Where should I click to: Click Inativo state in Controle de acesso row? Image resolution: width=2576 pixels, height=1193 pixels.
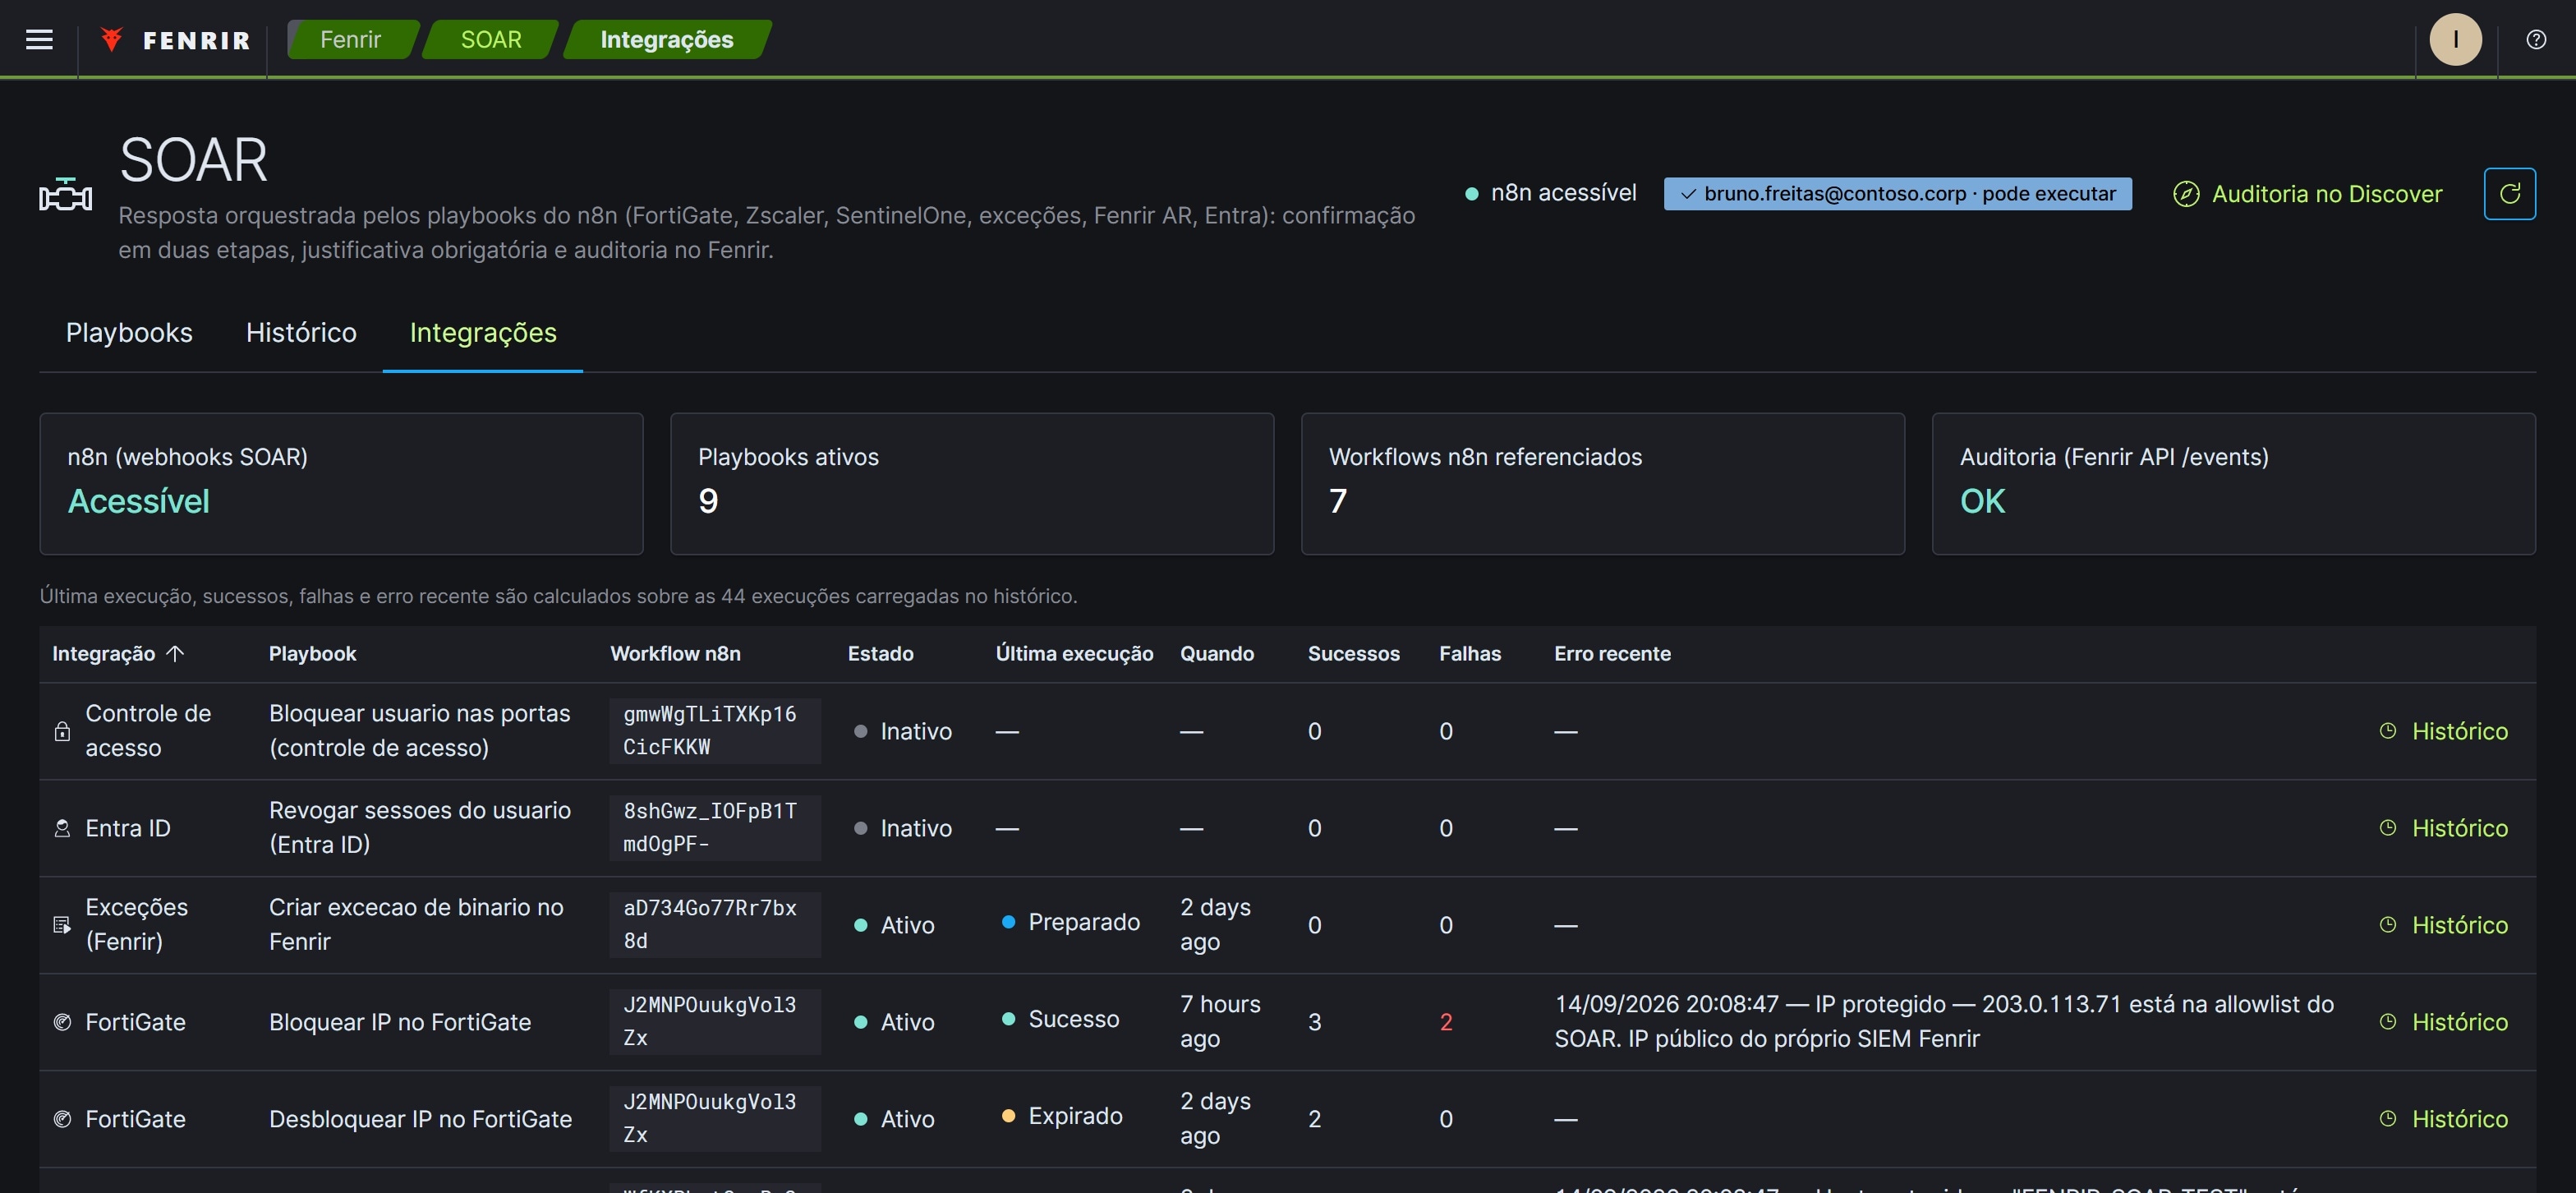903,731
